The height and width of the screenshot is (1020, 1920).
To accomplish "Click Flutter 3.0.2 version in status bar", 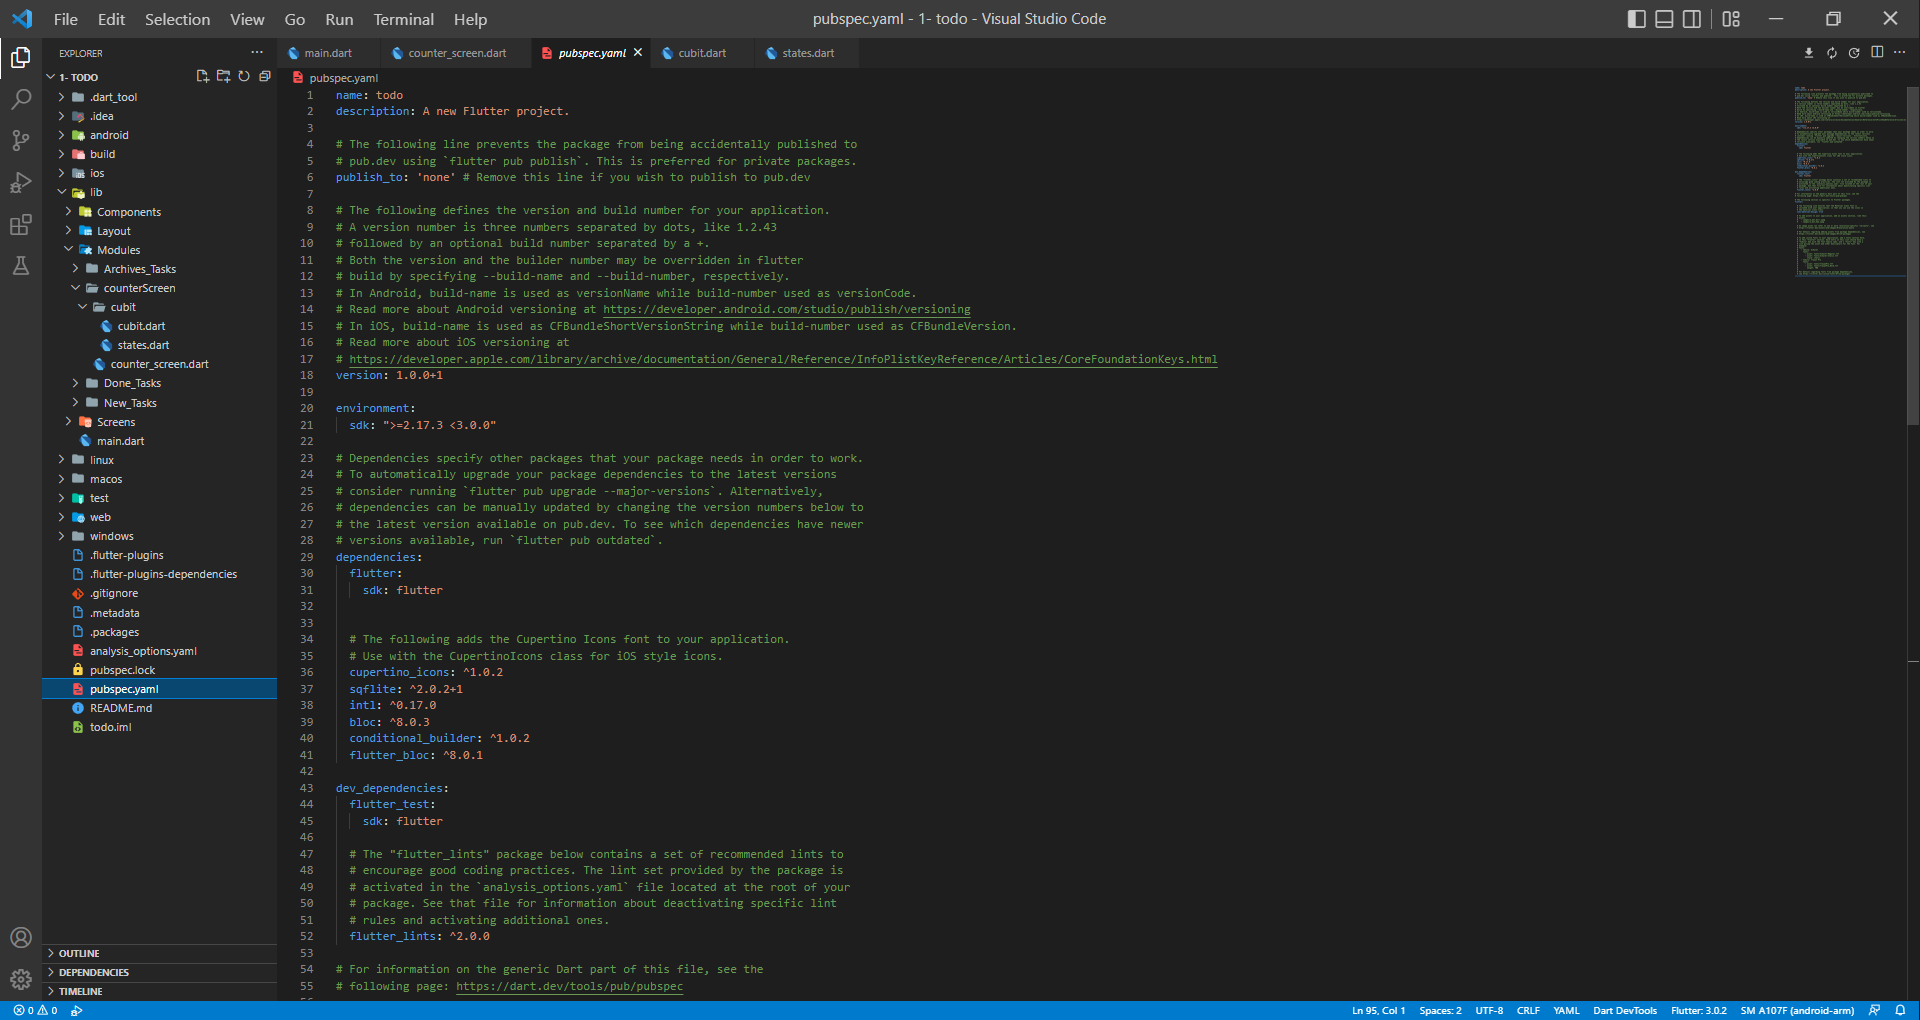I will (x=1698, y=1010).
